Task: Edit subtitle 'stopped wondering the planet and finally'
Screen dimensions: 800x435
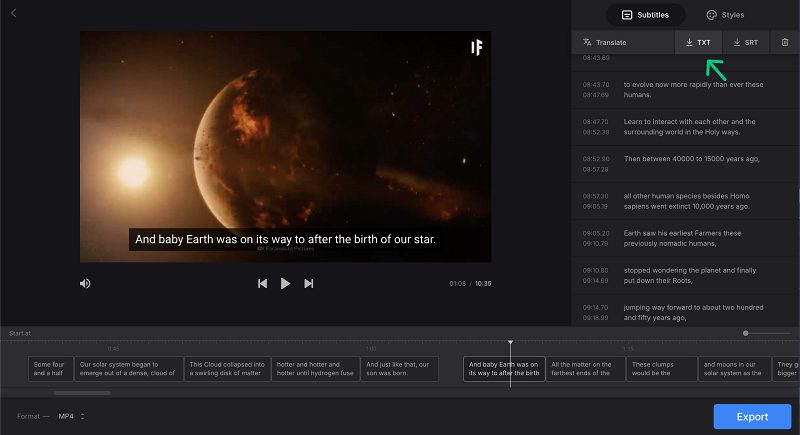Action: (690, 275)
